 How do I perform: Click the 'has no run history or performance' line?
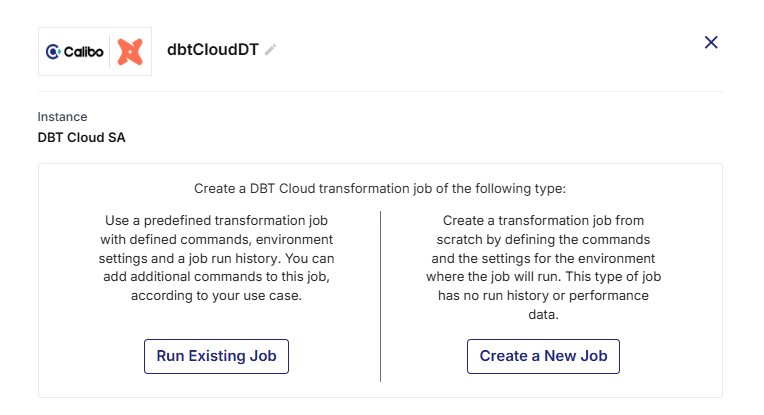[x=543, y=296]
